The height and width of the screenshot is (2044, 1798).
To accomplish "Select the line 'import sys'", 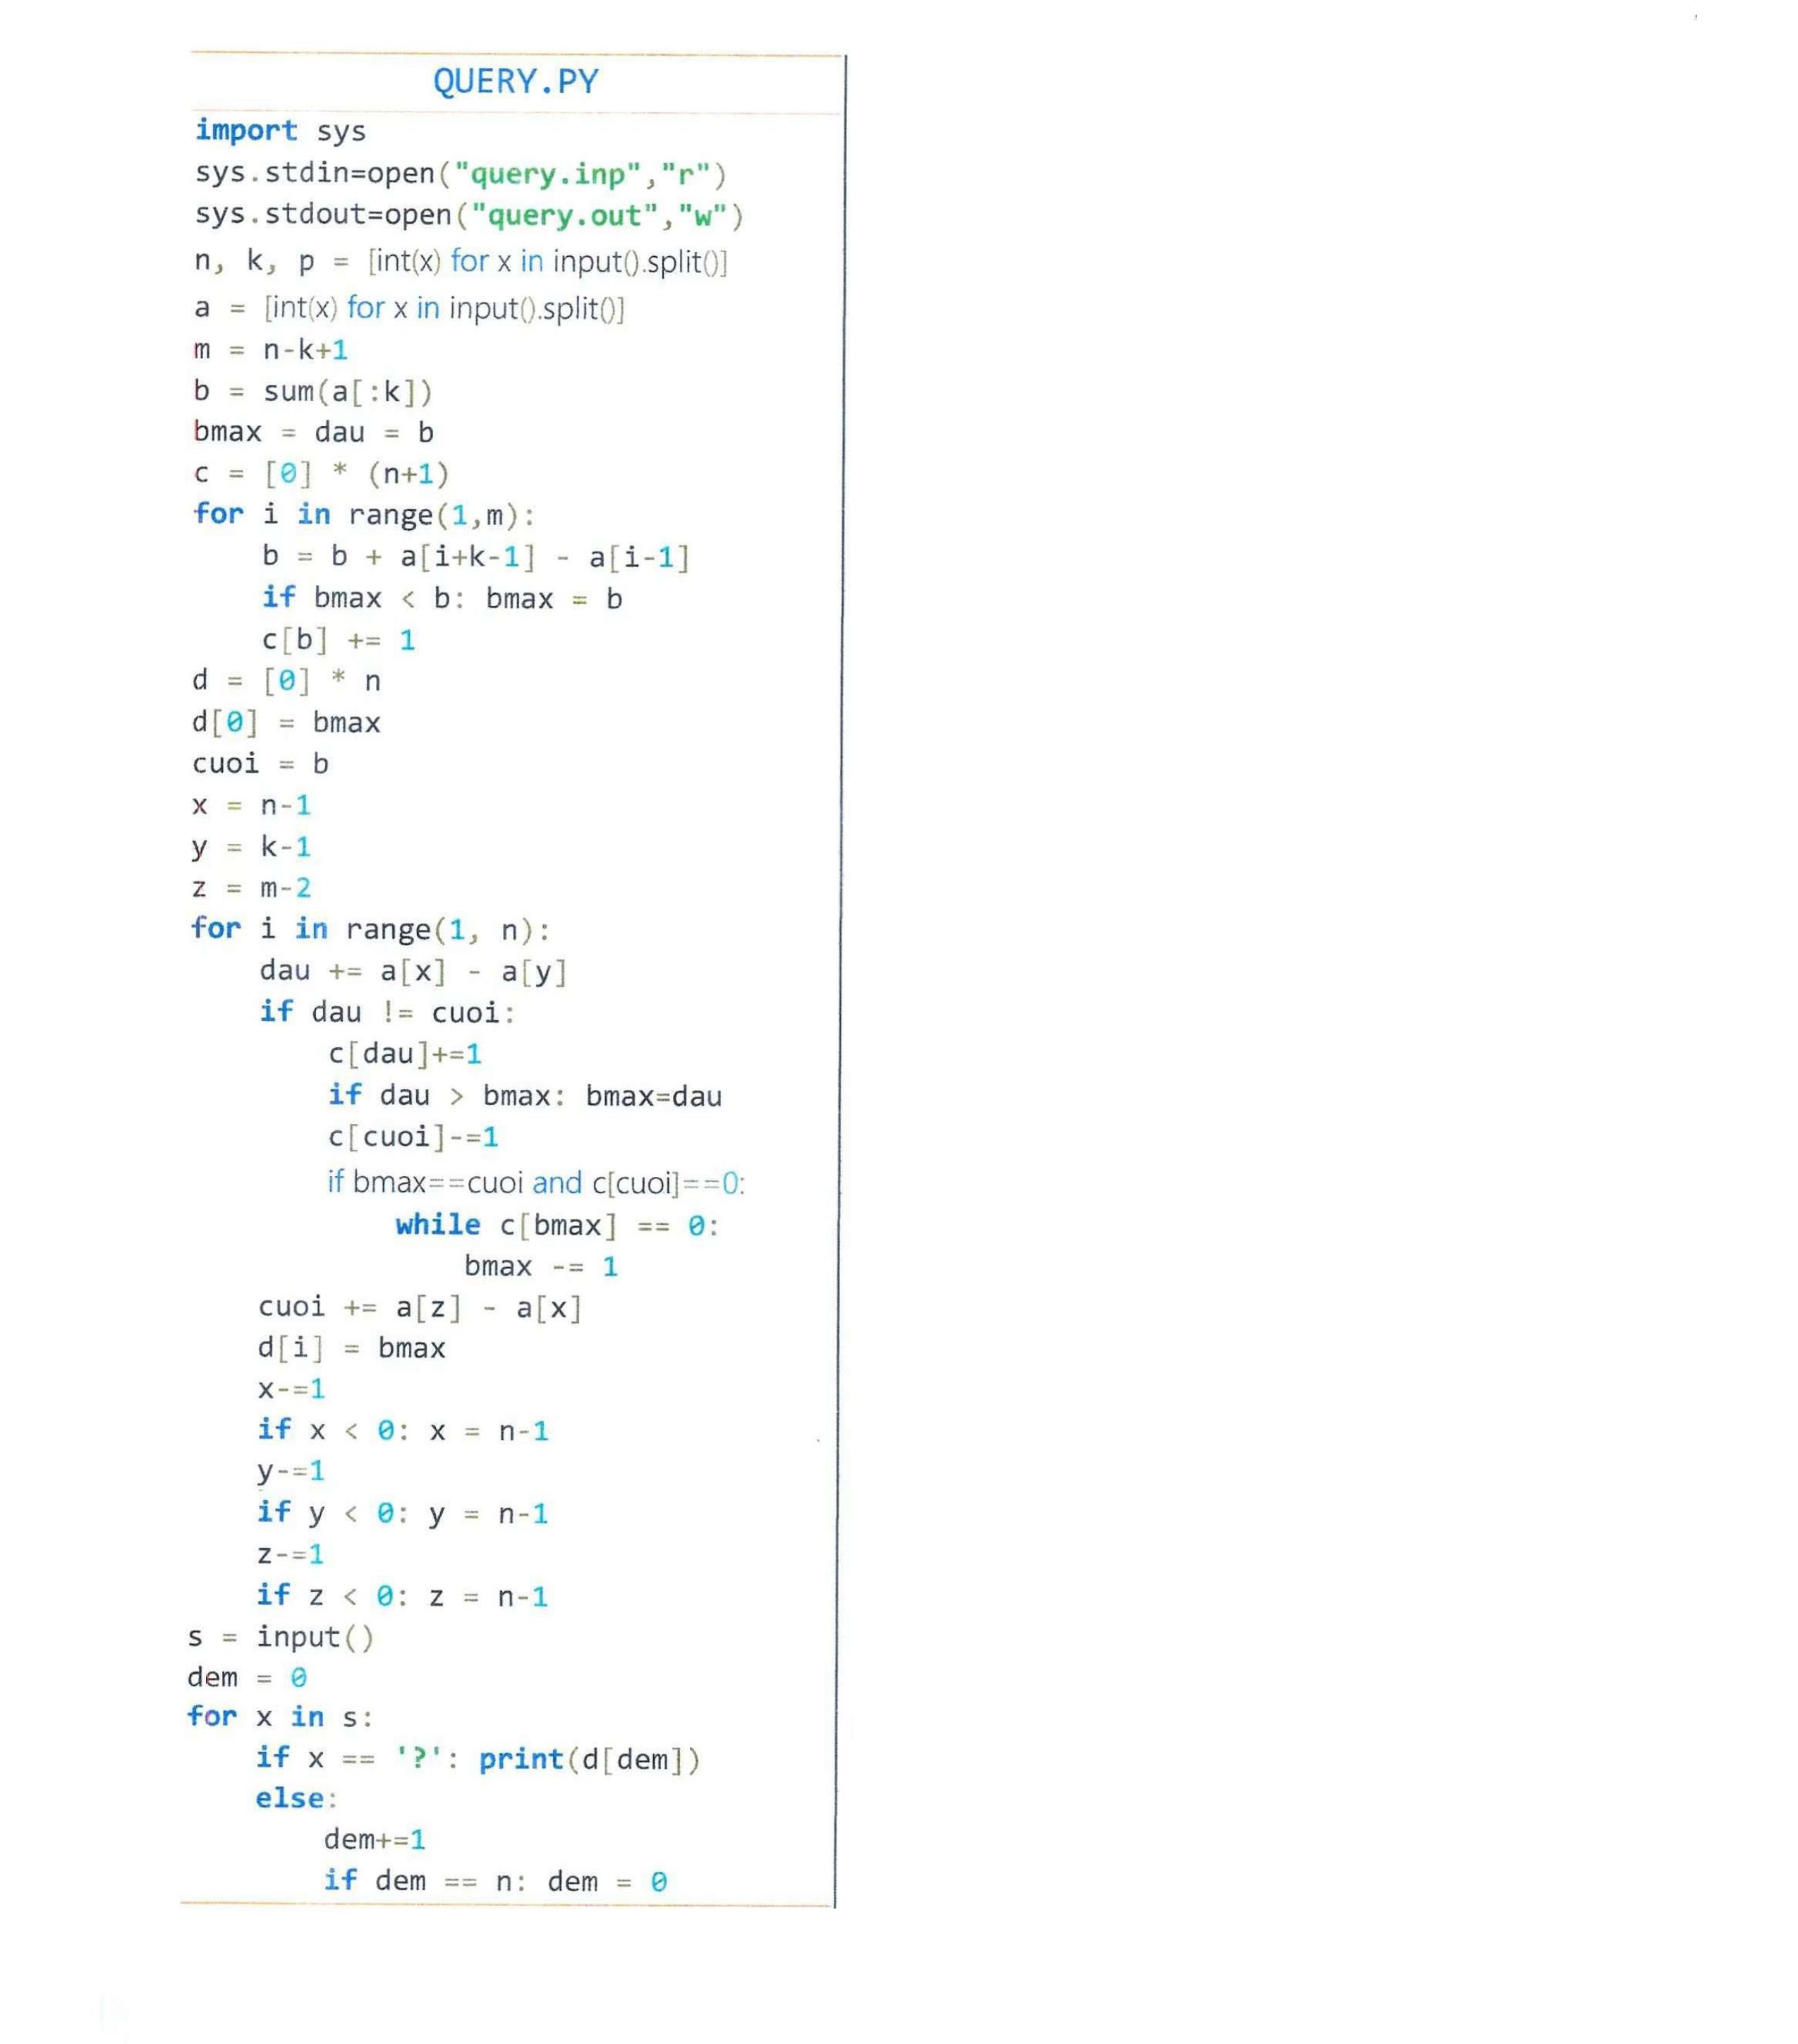I will (x=280, y=130).
